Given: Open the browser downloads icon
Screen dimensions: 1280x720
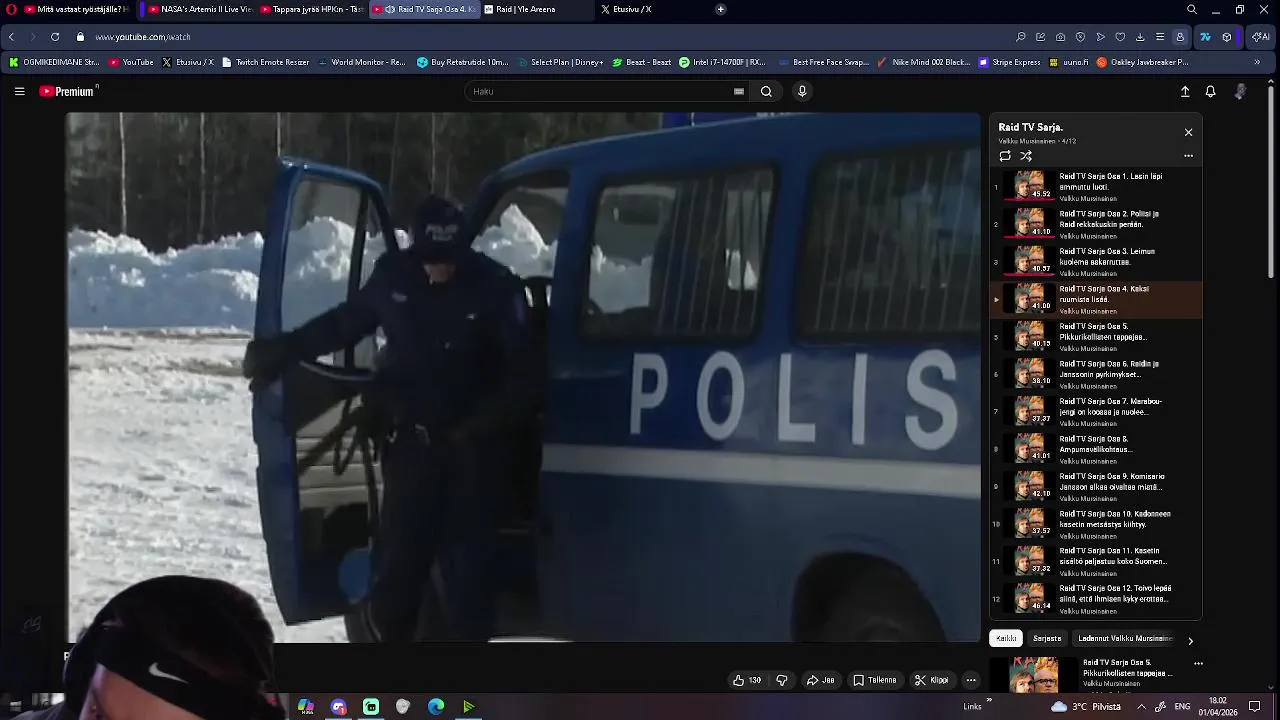Looking at the screenshot, I should point(1140,37).
